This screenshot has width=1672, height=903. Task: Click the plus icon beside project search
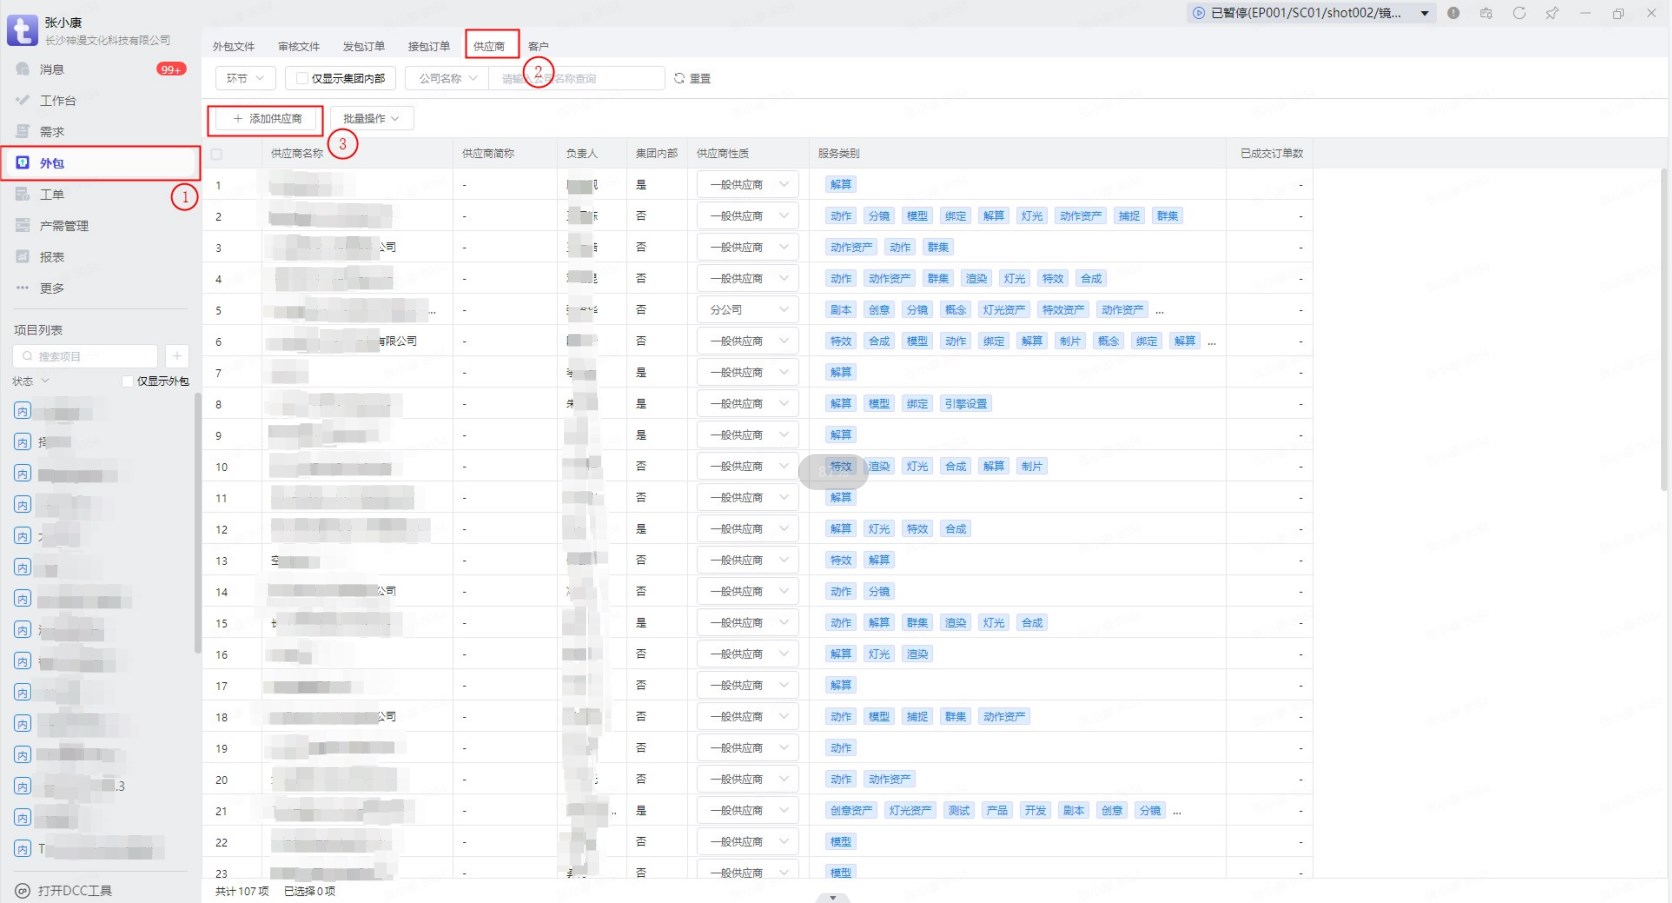click(177, 356)
